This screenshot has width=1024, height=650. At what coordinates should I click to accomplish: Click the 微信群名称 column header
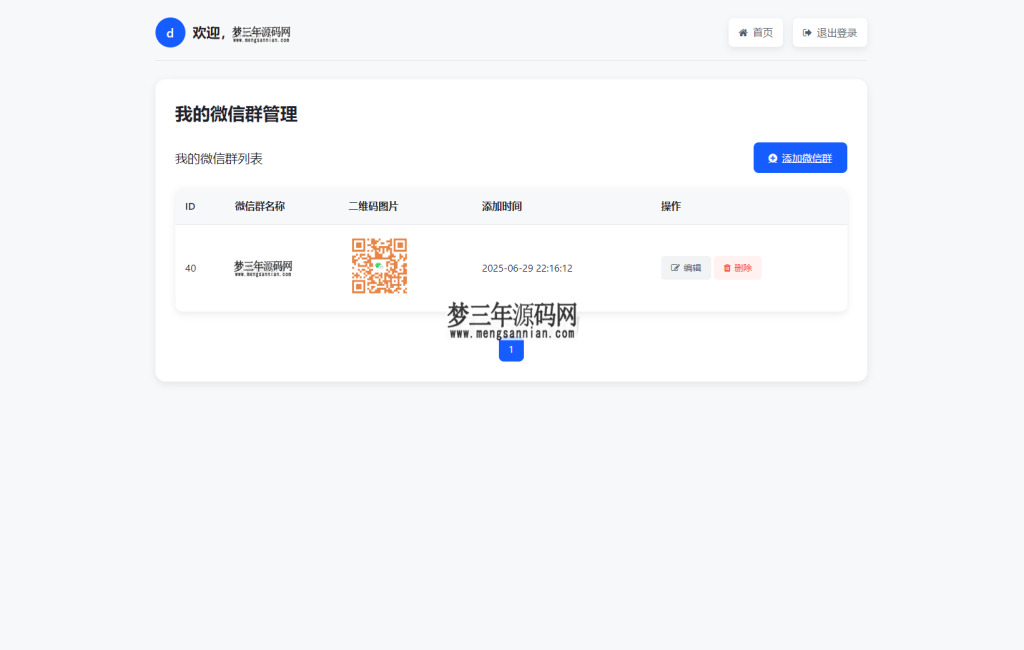[x=258, y=206]
